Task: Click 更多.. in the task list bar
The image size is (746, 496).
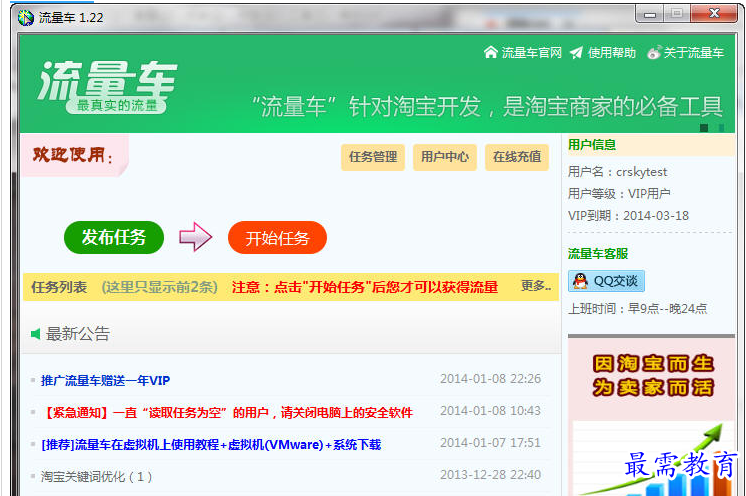Action: pyautogui.click(x=536, y=286)
